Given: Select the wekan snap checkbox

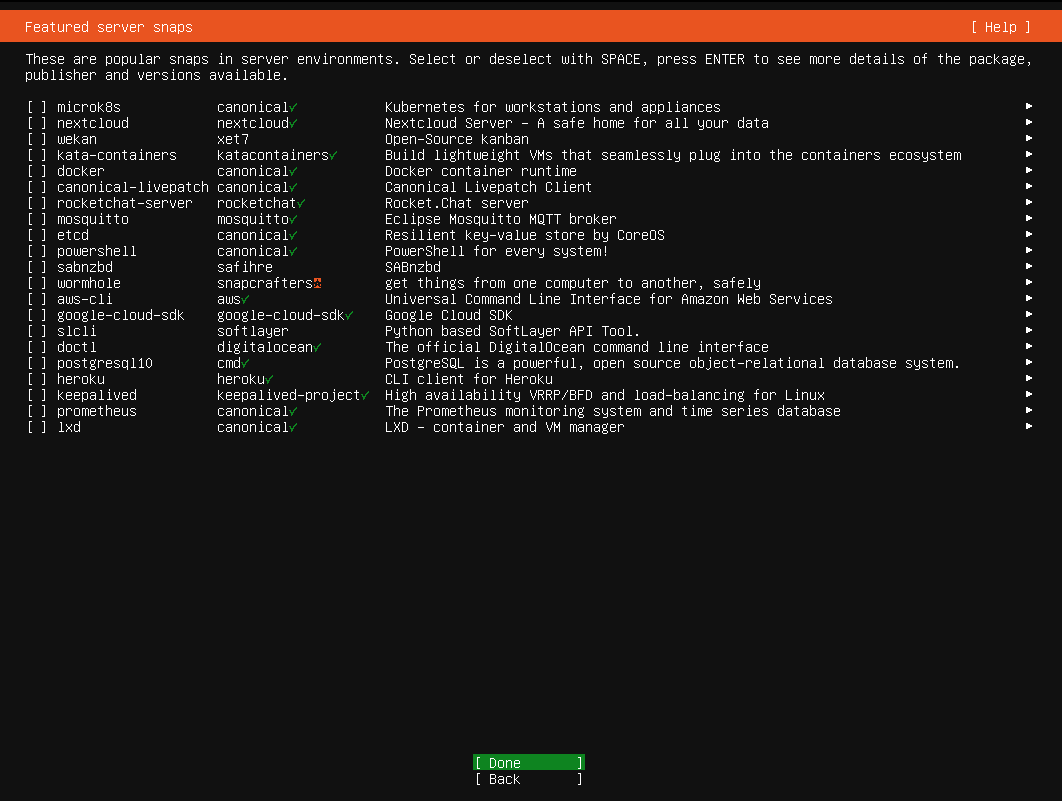Looking at the screenshot, I should (x=37, y=139).
